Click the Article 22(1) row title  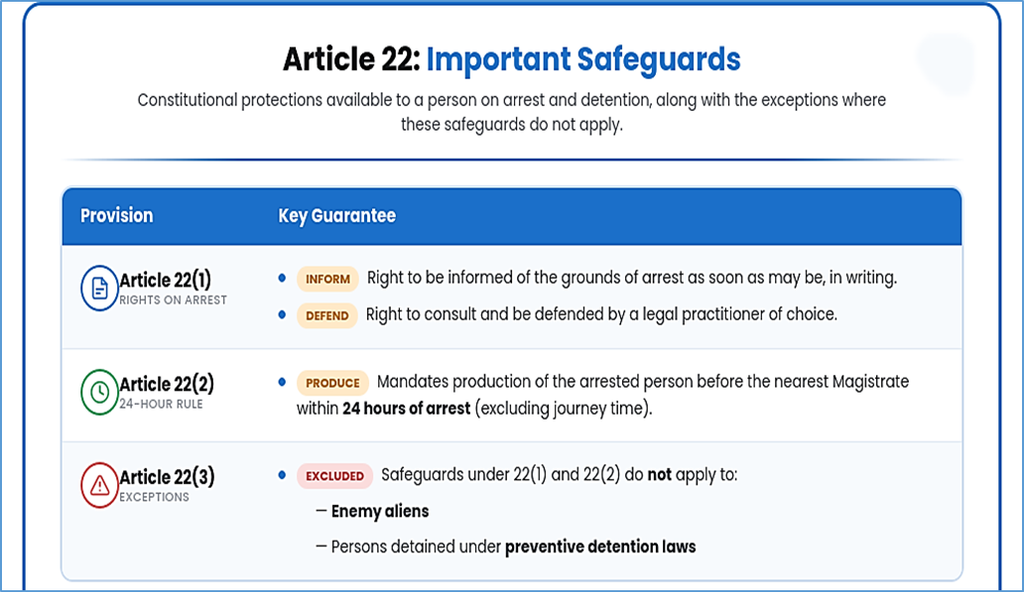[x=165, y=280]
